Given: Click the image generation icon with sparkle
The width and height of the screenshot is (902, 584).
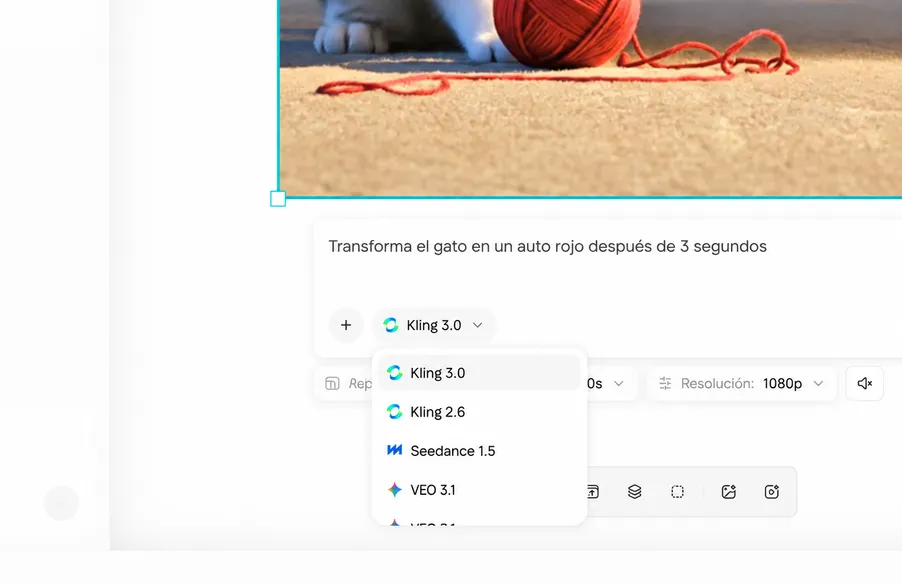Looking at the screenshot, I should [729, 492].
